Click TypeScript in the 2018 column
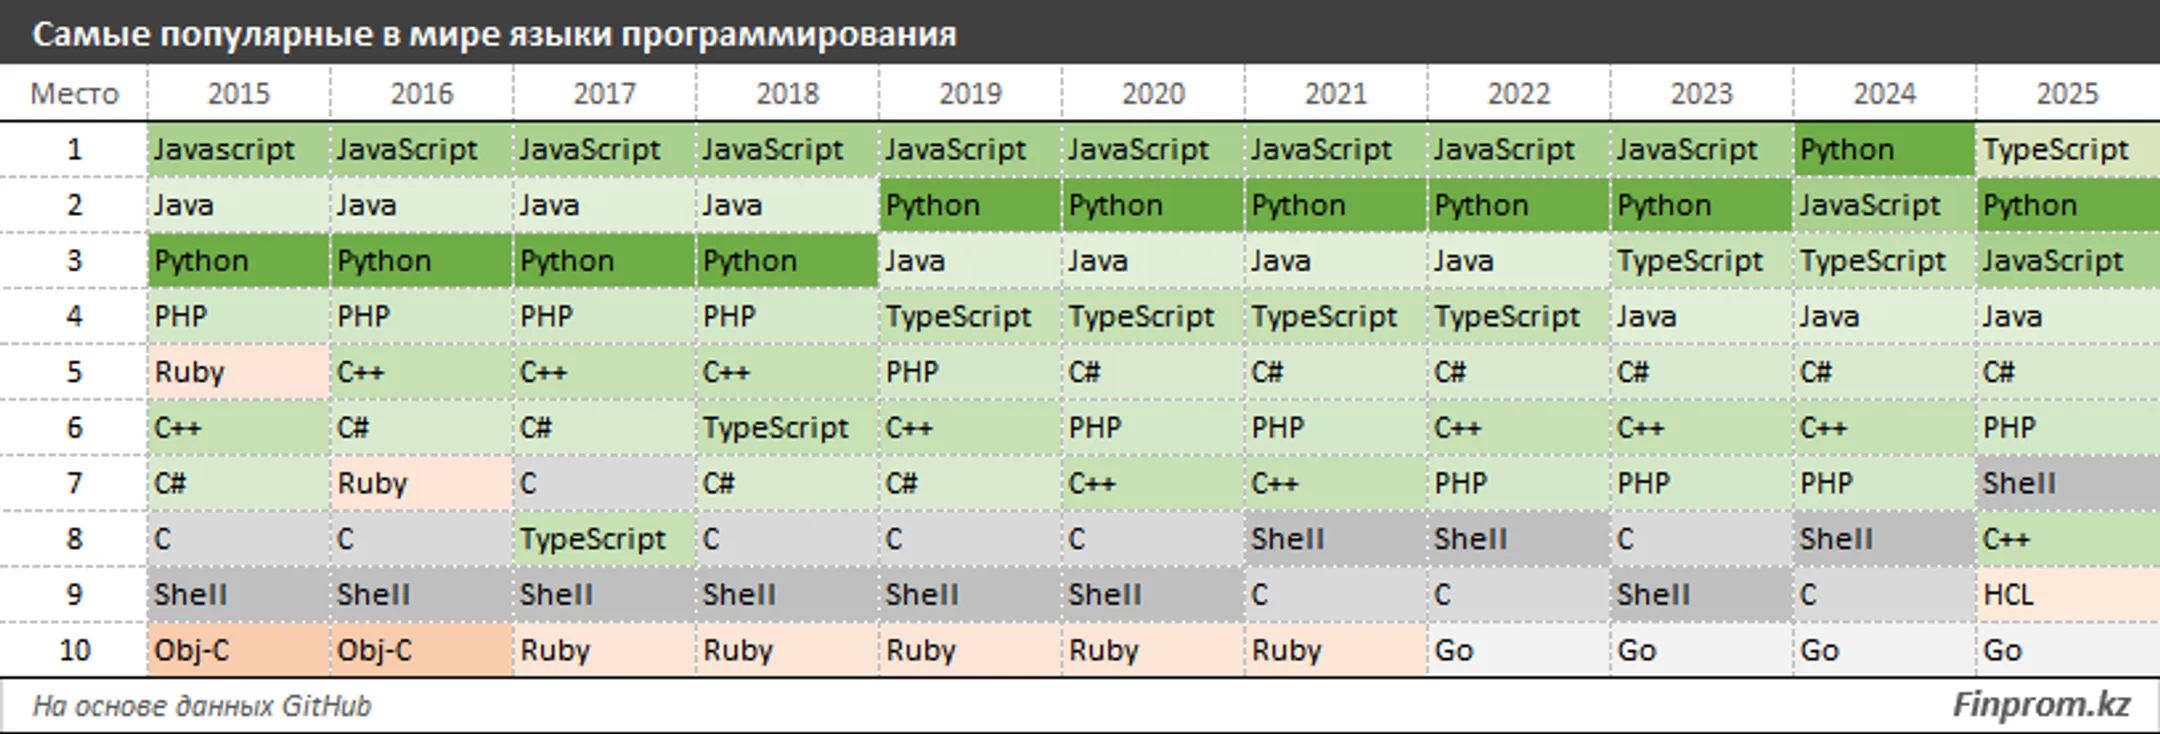 775,428
